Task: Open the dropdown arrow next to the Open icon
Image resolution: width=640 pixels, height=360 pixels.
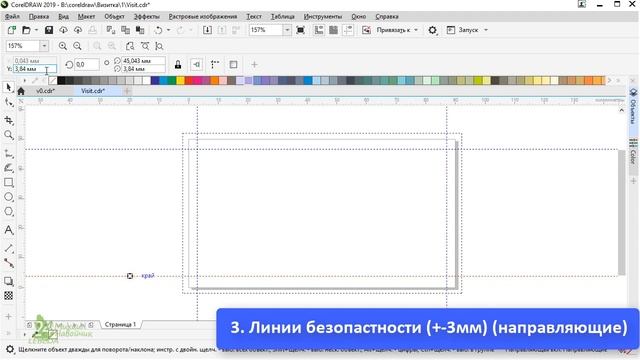Action: 36,30
